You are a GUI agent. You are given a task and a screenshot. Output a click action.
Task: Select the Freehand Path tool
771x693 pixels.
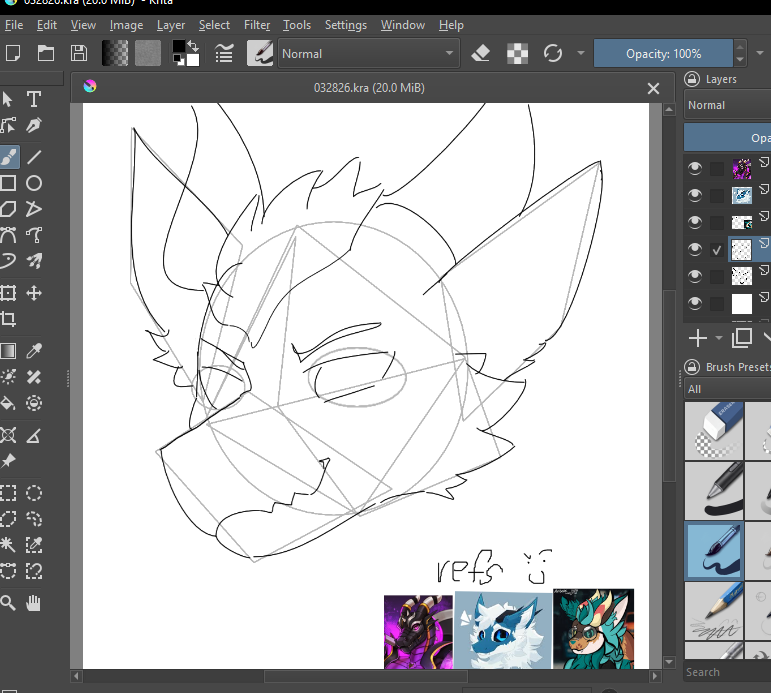tap(33, 235)
